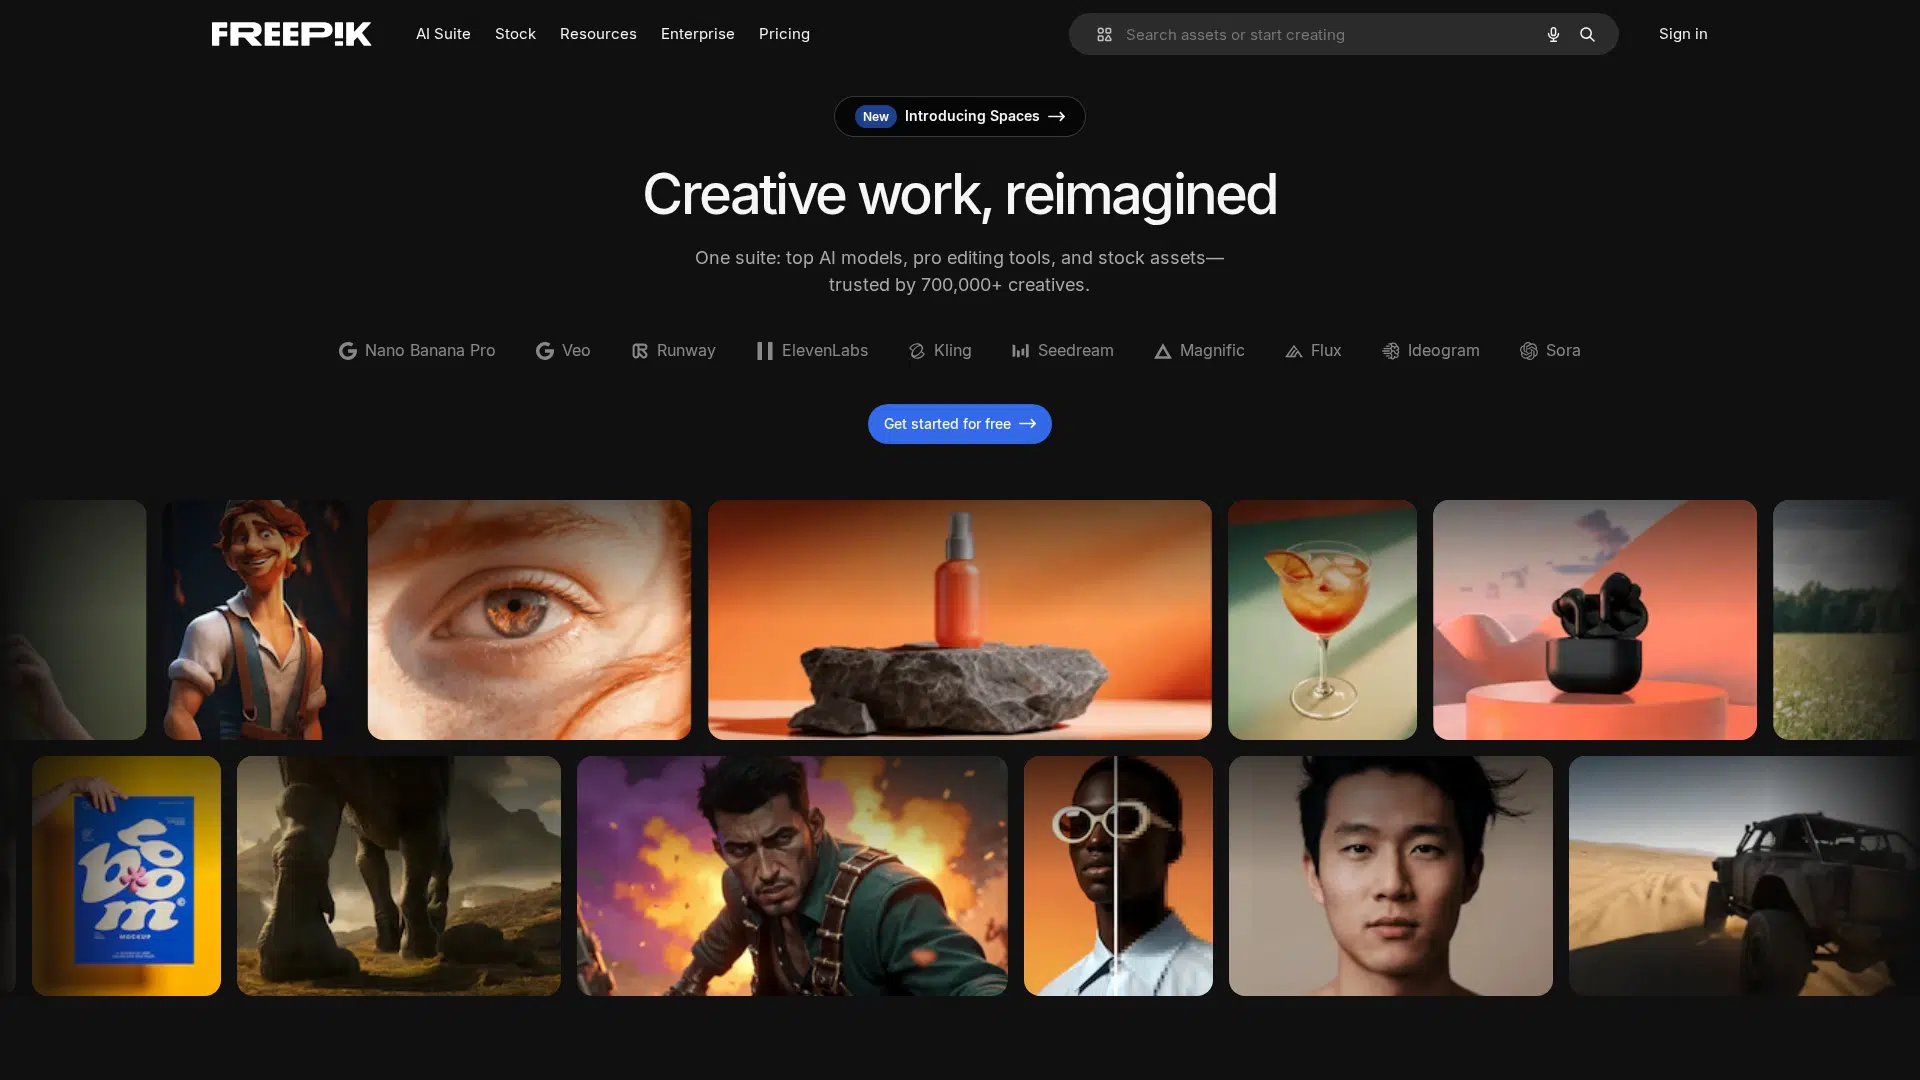Click the ElevenLabs model icon
The width and height of the screenshot is (1920, 1080).
coord(765,351)
